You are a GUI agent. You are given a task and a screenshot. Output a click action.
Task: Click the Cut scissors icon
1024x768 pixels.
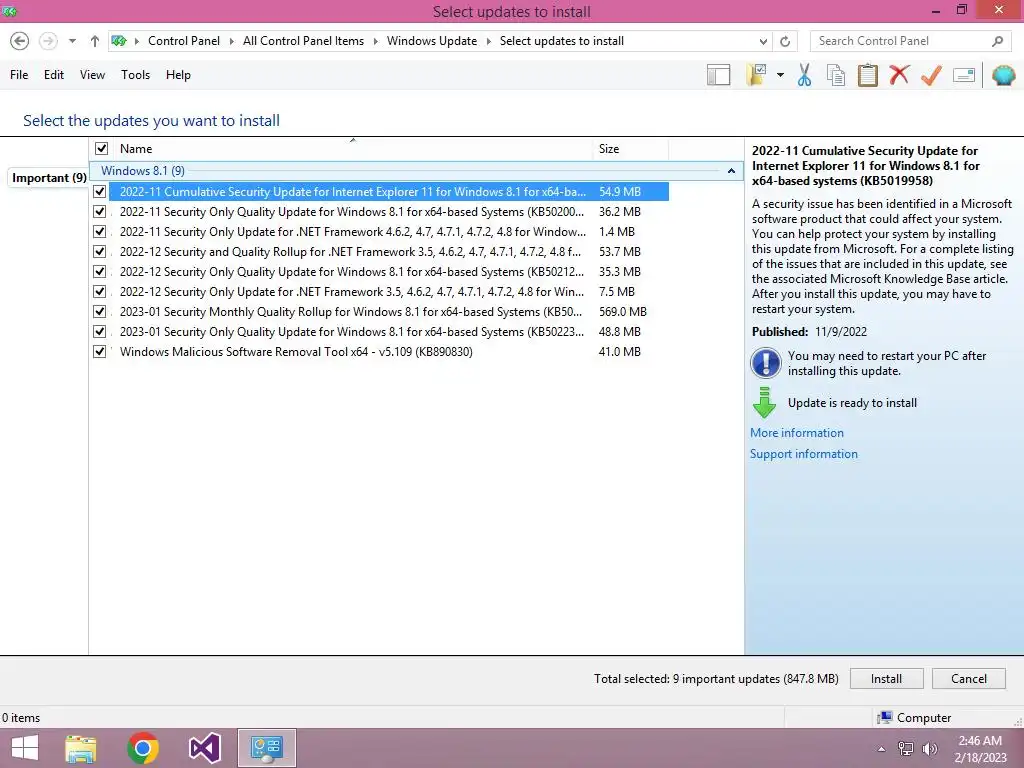pos(805,75)
